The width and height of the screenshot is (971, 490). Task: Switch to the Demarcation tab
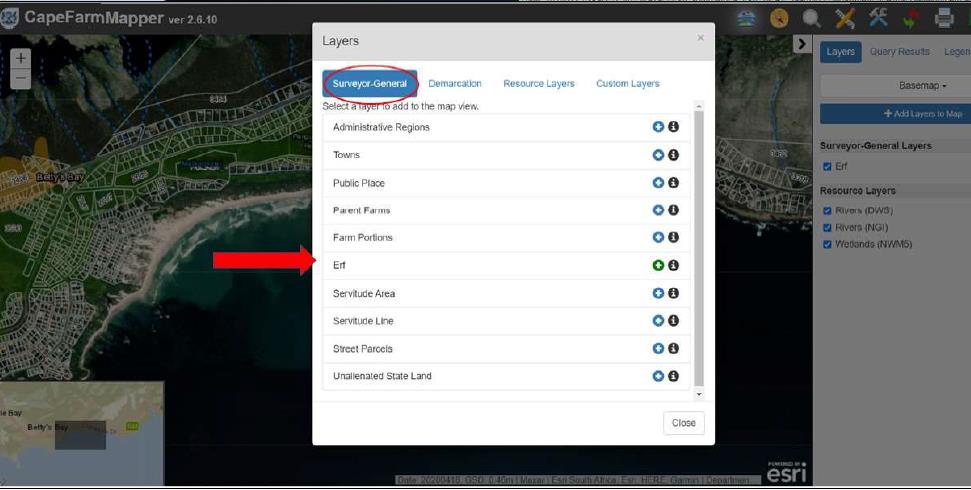coord(455,84)
